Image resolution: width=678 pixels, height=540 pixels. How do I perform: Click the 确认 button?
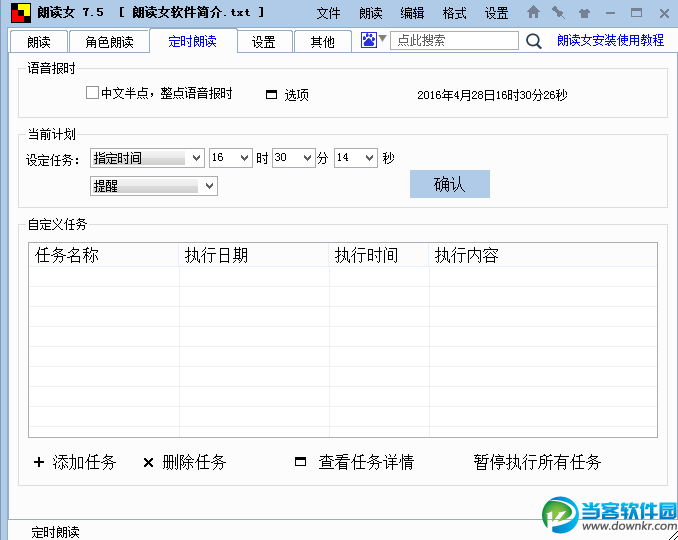coord(450,184)
